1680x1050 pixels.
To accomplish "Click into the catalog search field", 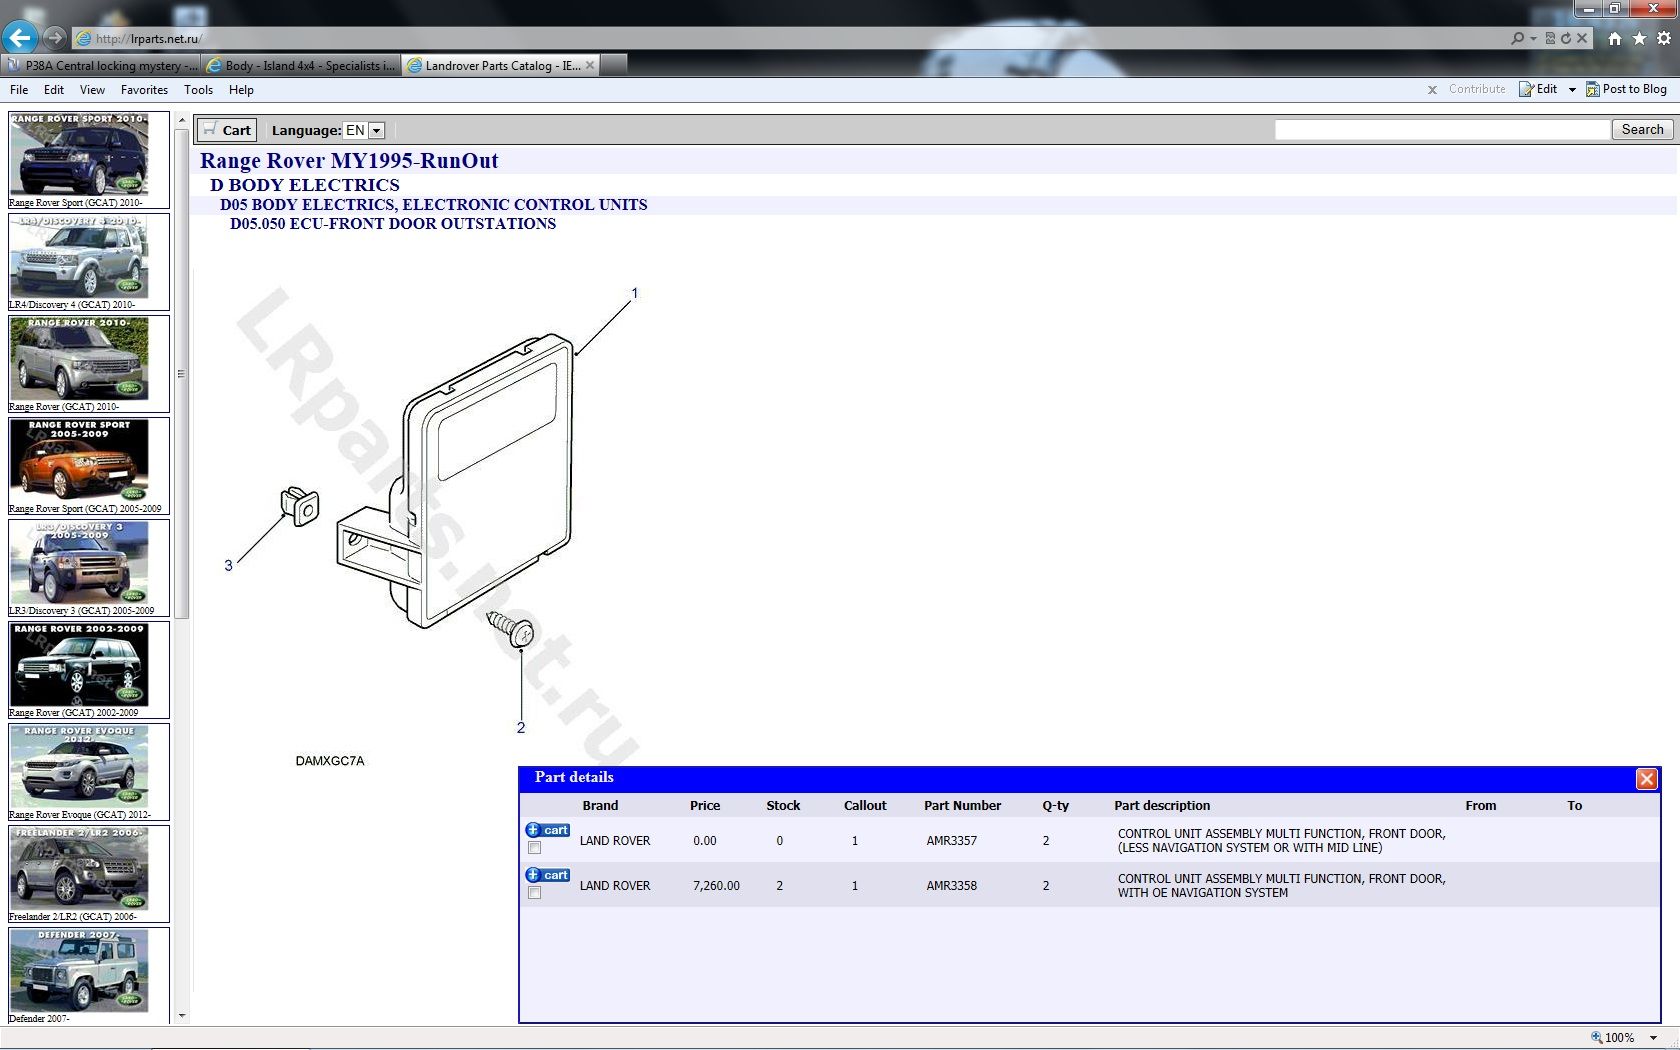I will [x=1442, y=130].
